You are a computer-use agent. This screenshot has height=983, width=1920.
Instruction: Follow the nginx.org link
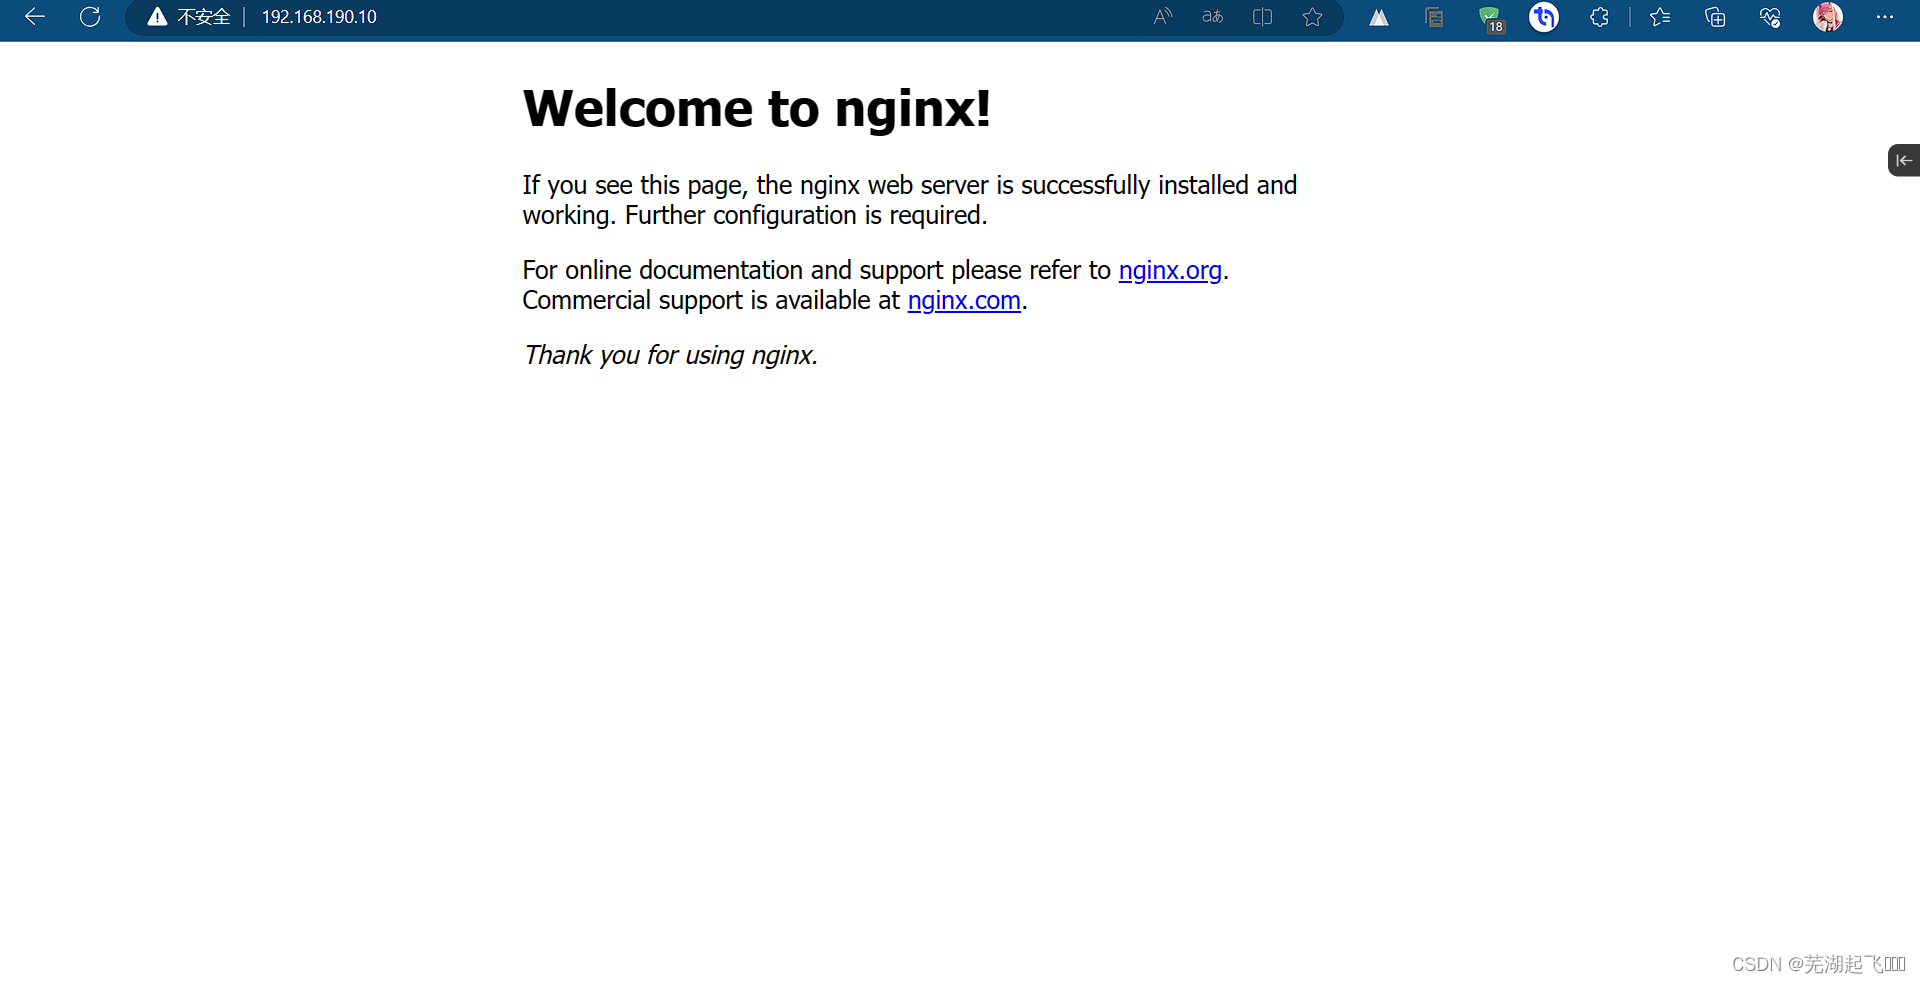click(x=1170, y=270)
